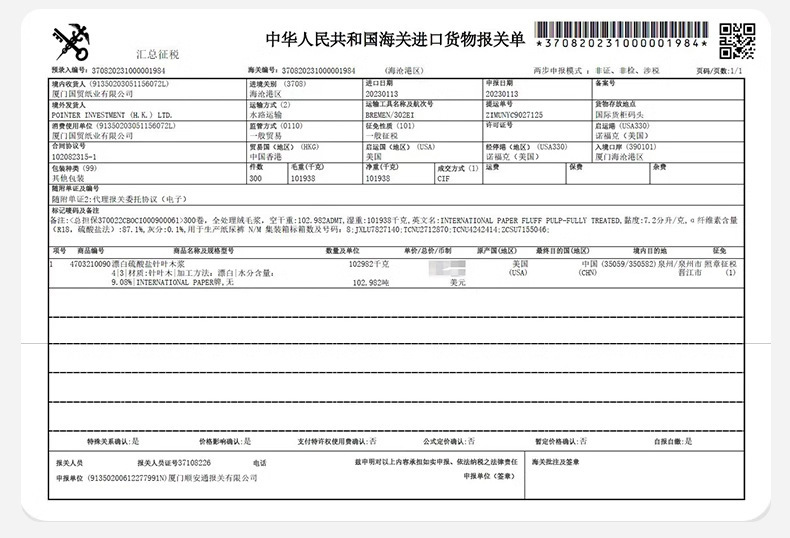Click product name 漂白硫酸盐针叶木浆
Image resolution: width=790 pixels, height=538 pixels.
(148, 263)
